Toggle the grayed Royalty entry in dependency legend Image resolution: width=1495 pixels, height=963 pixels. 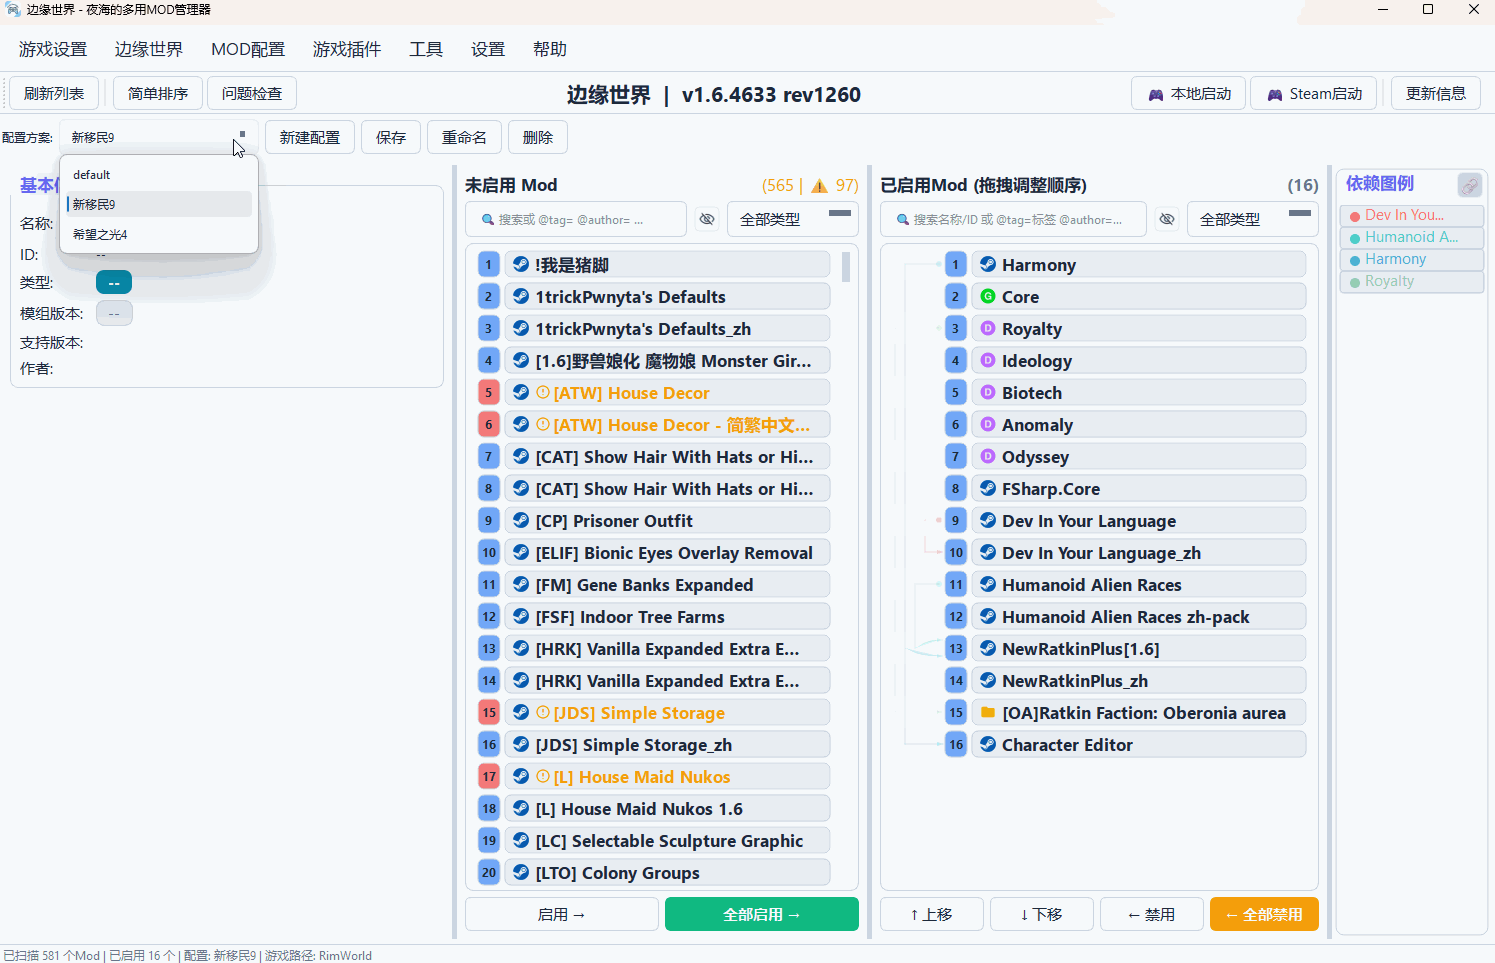coord(1411,281)
